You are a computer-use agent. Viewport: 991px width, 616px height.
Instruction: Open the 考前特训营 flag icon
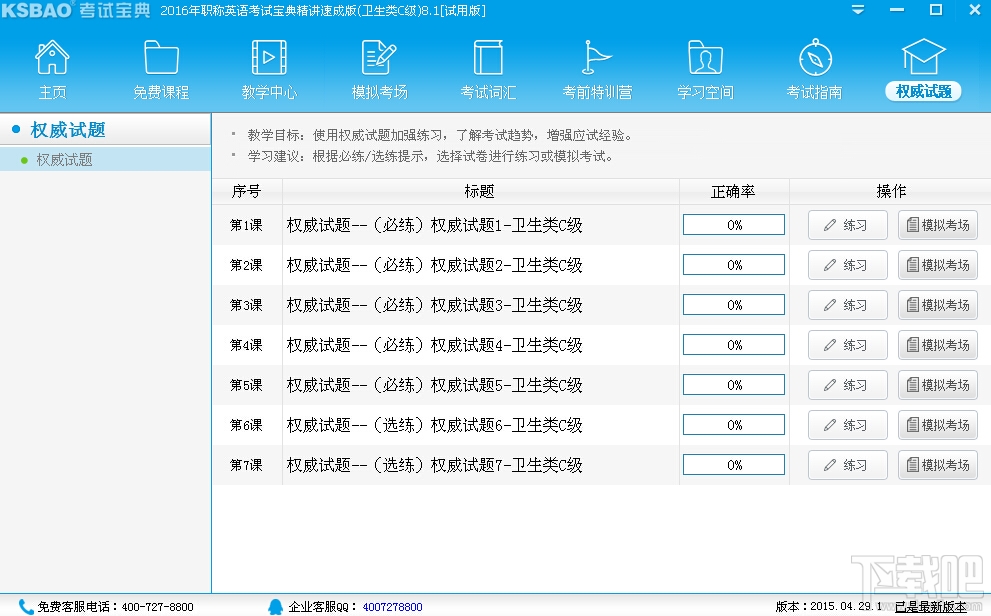[597, 57]
